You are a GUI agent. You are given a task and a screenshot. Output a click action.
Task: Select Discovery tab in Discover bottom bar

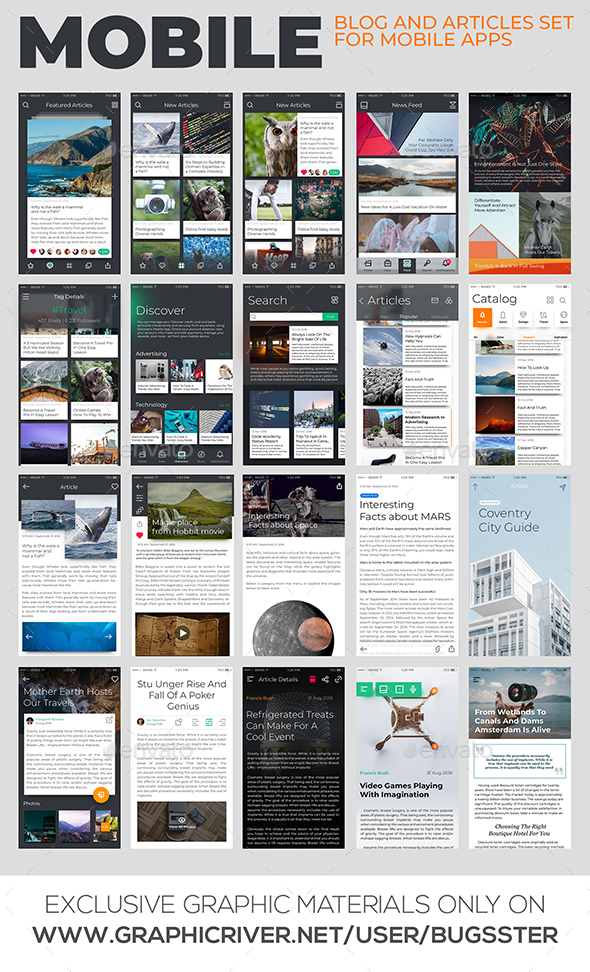point(182,457)
